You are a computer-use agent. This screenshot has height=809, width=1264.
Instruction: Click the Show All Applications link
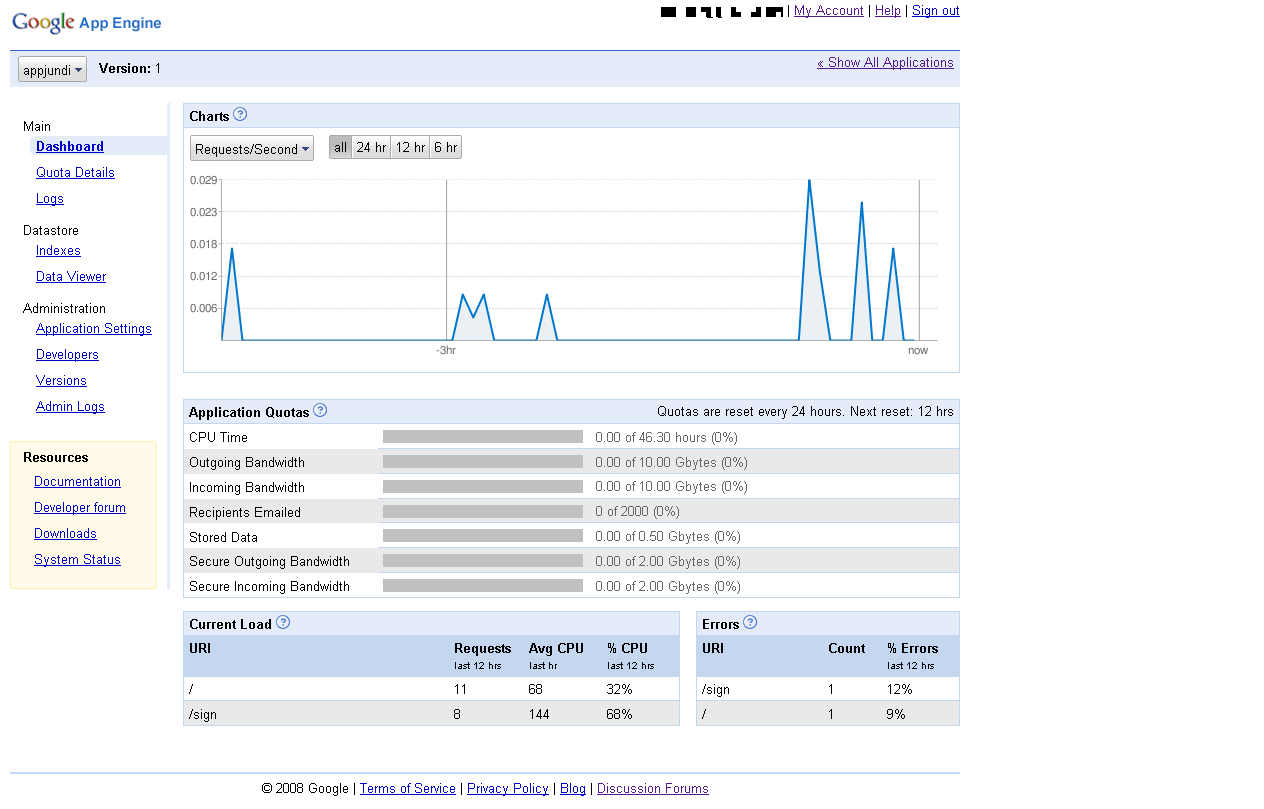pyautogui.click(x=885, y=63)
